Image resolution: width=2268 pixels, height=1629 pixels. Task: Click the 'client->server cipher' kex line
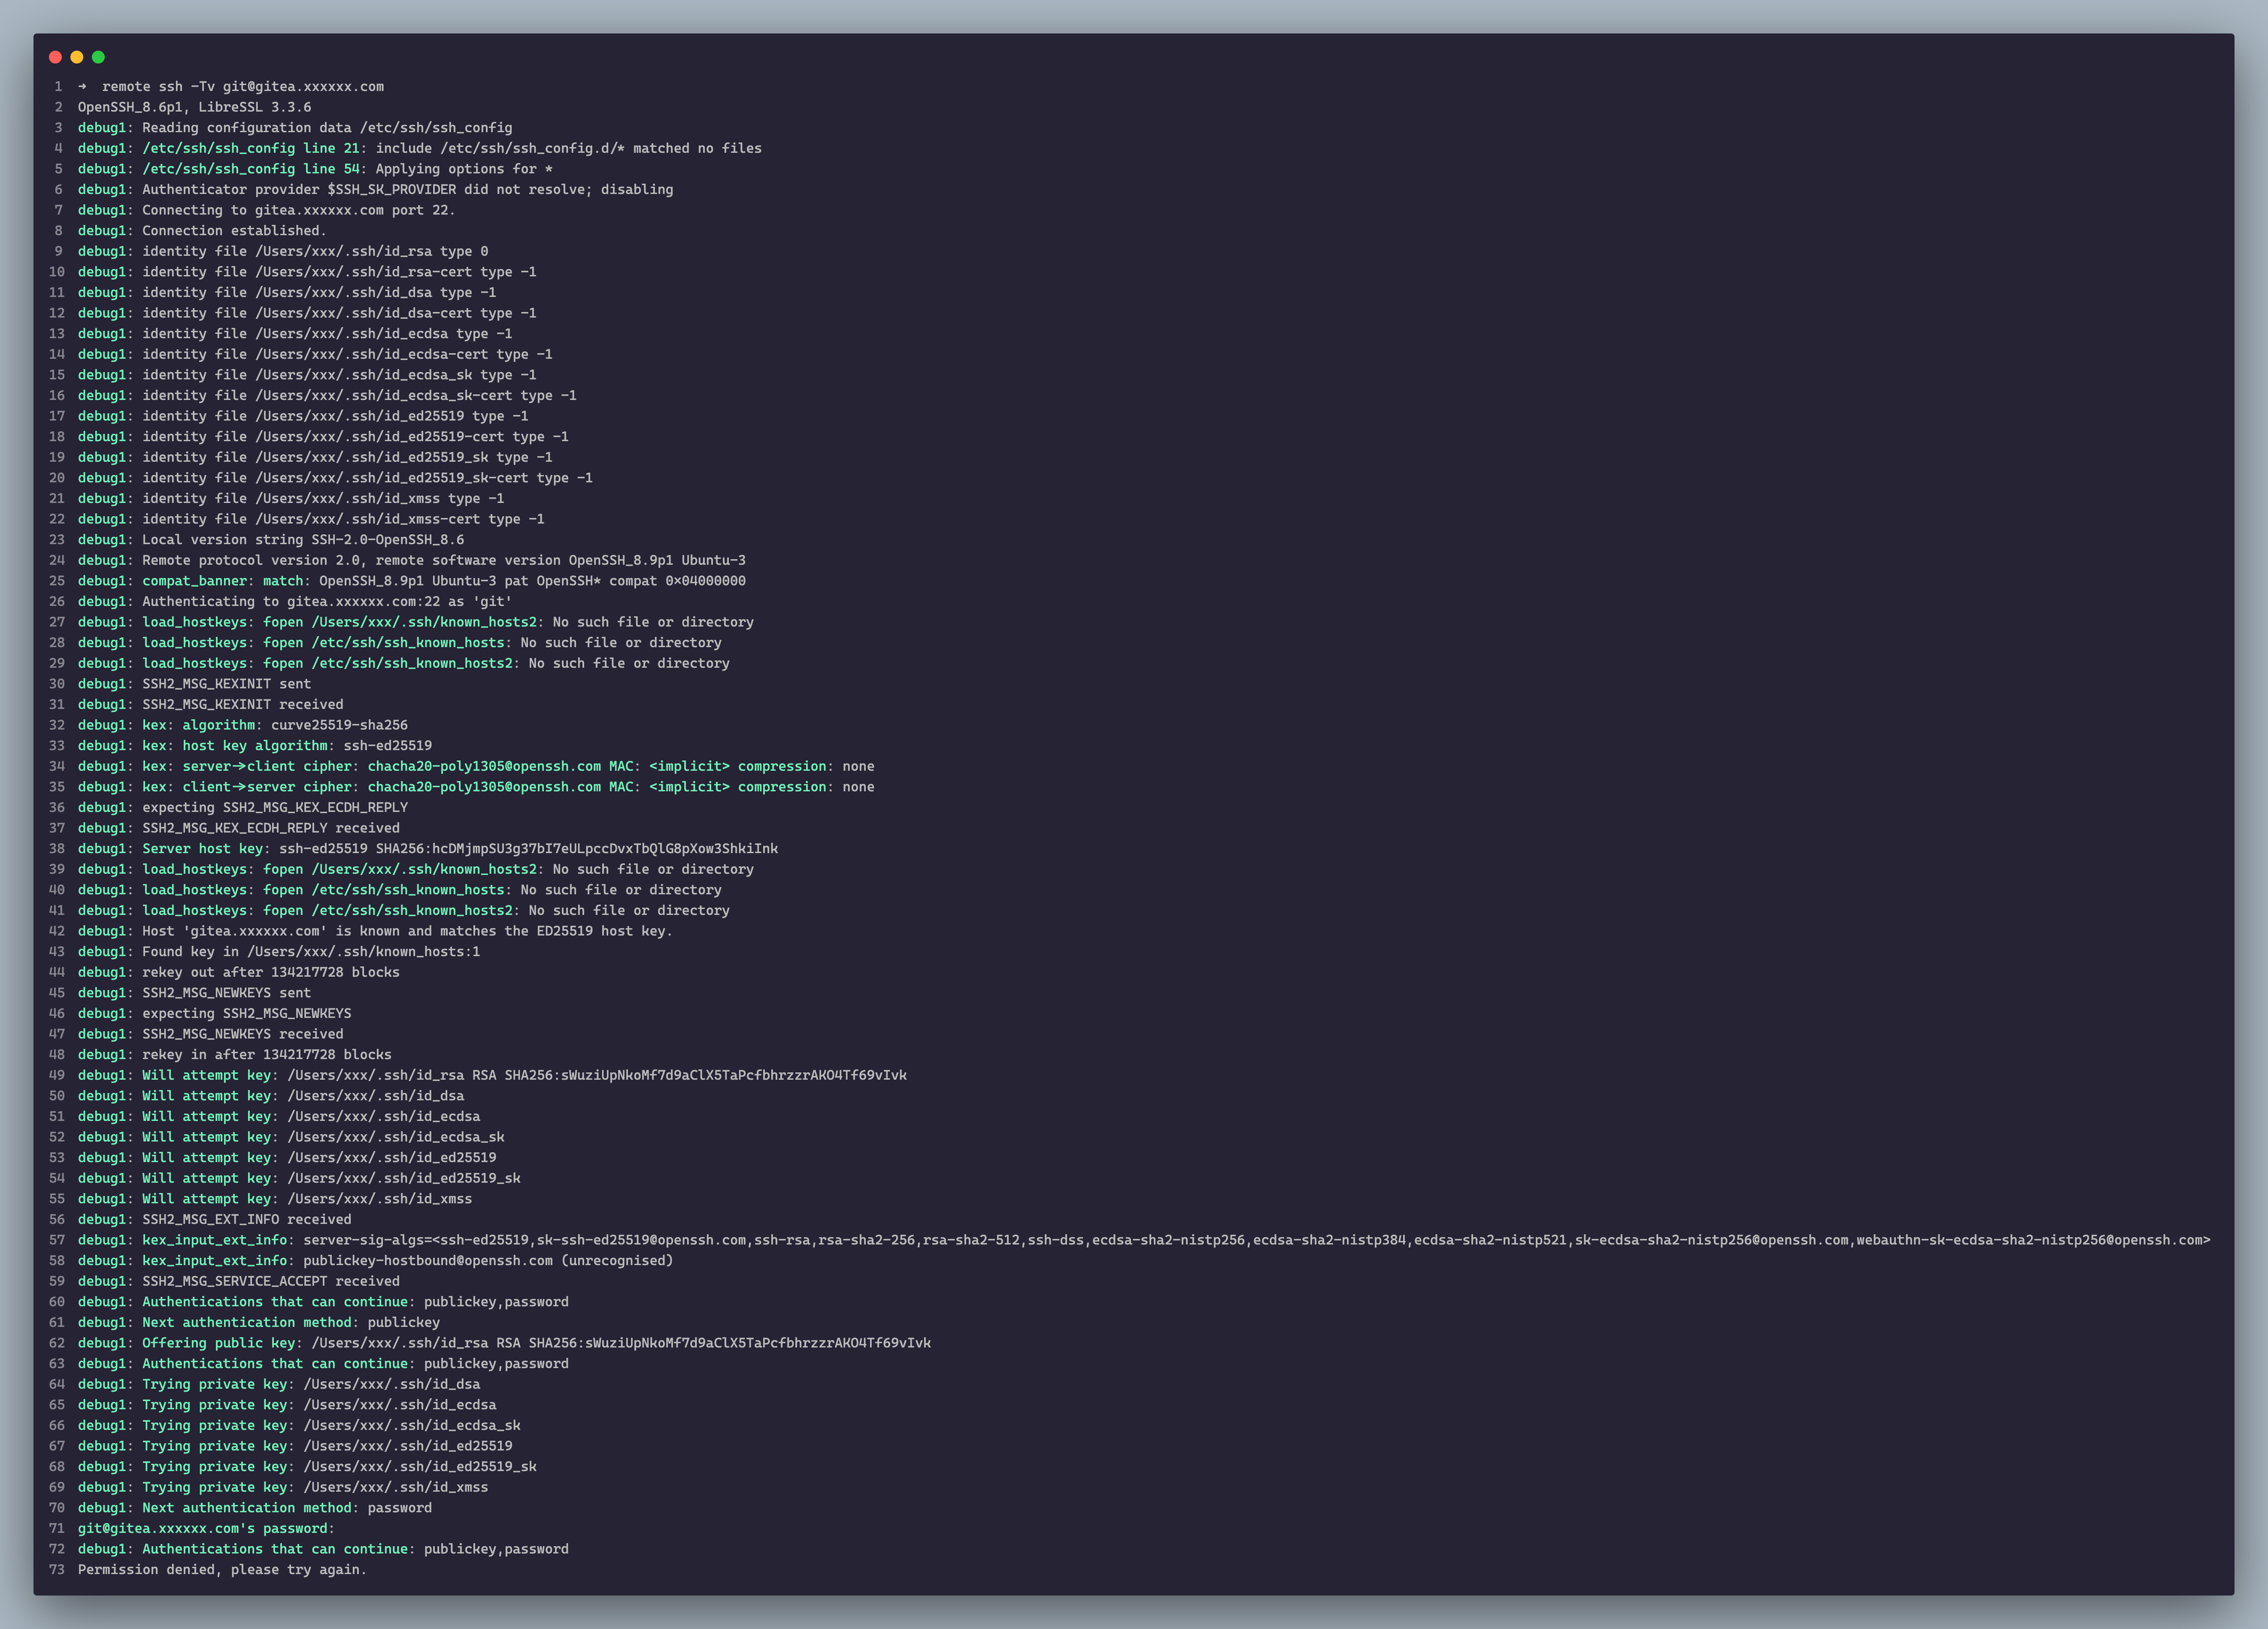476,787
